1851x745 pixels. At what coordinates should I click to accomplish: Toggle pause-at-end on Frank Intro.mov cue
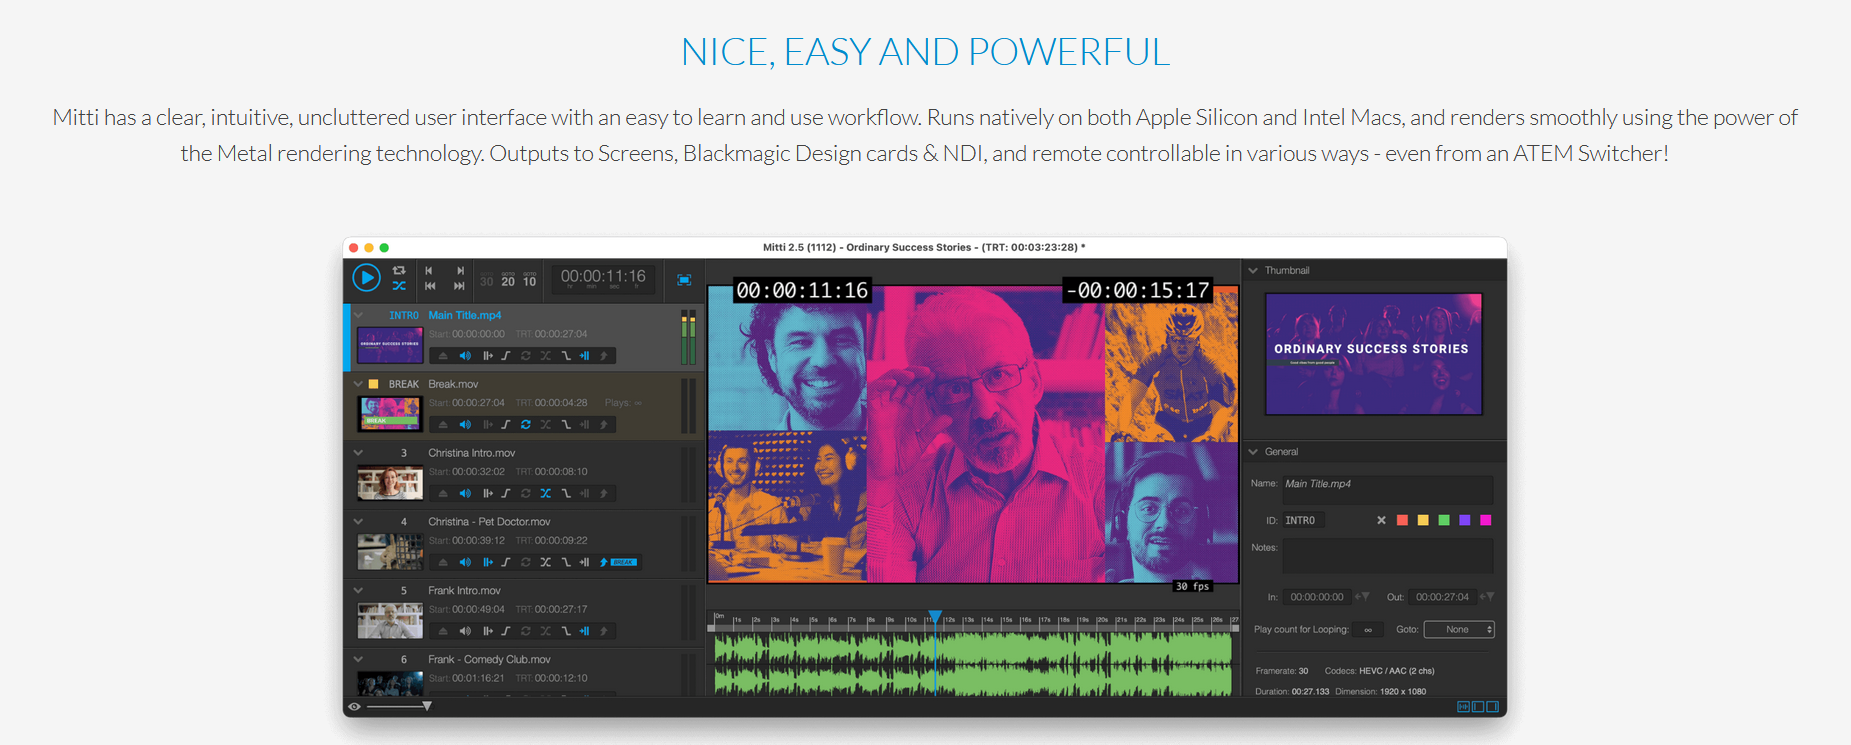[x=585, y=632]
